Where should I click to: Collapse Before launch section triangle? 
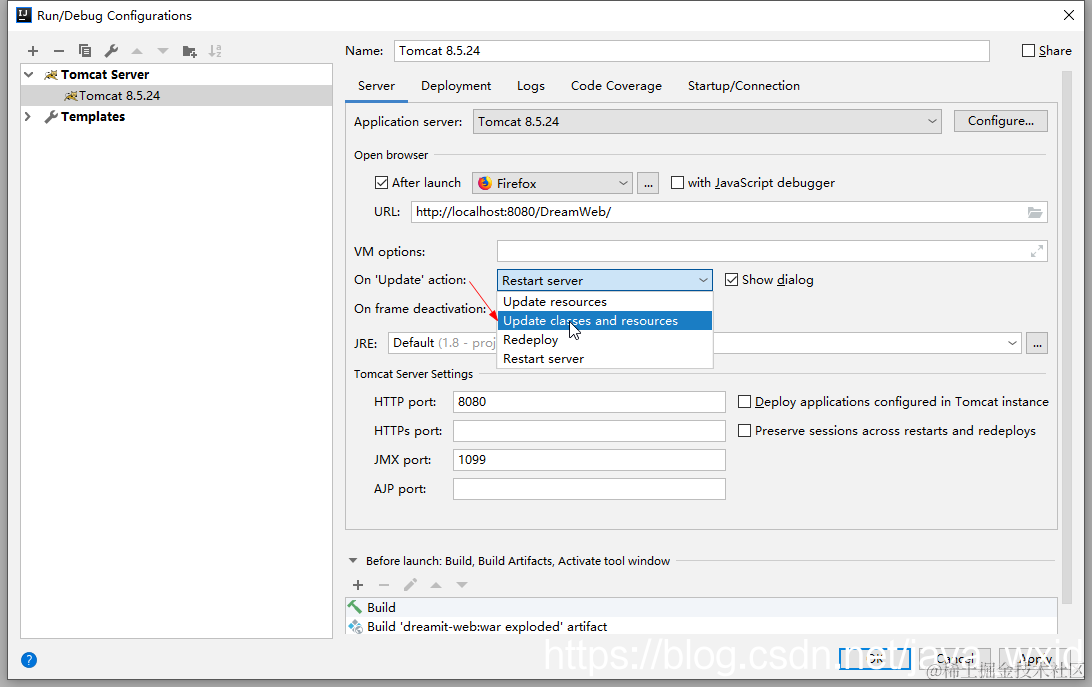point(352,561)
